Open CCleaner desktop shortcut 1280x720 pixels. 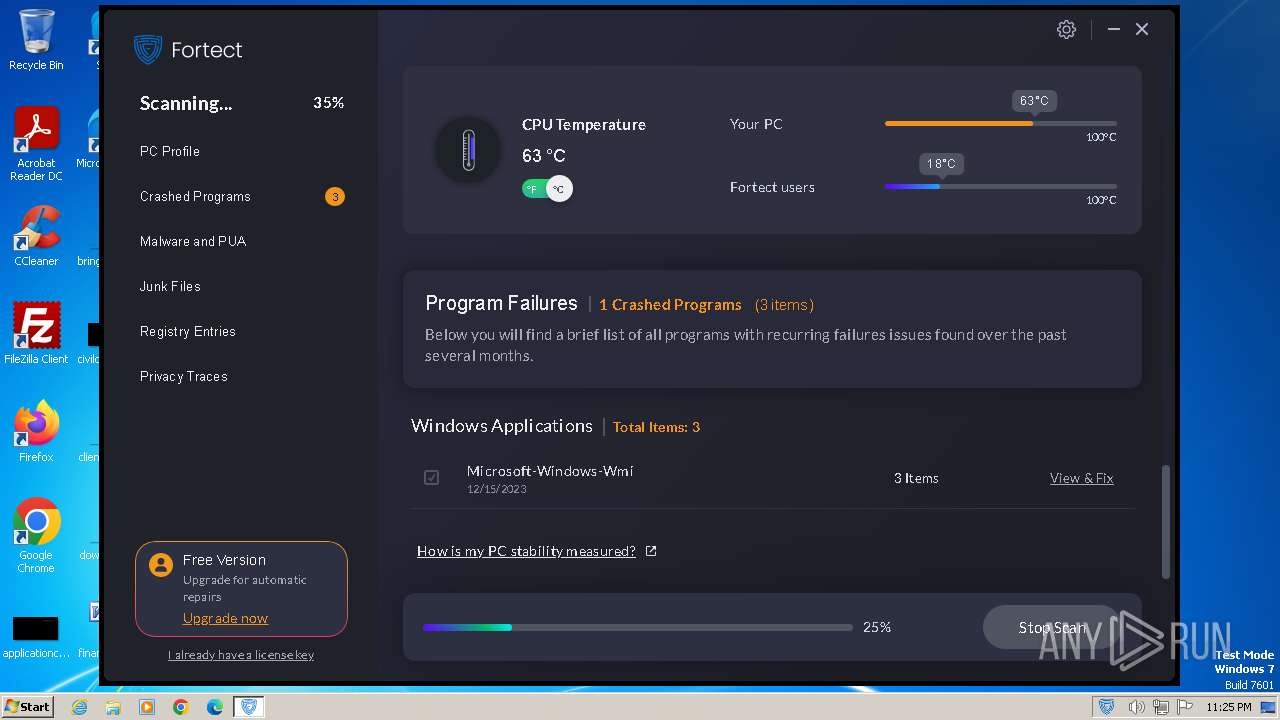point(36,236)
